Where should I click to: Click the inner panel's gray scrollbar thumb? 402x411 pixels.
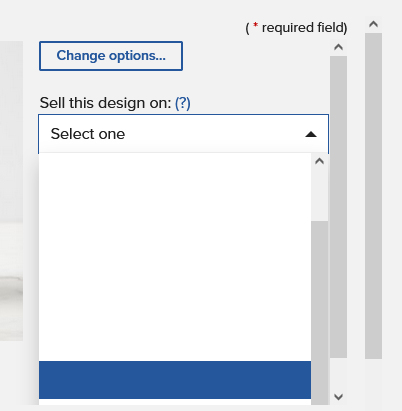(x=338, y=207)
